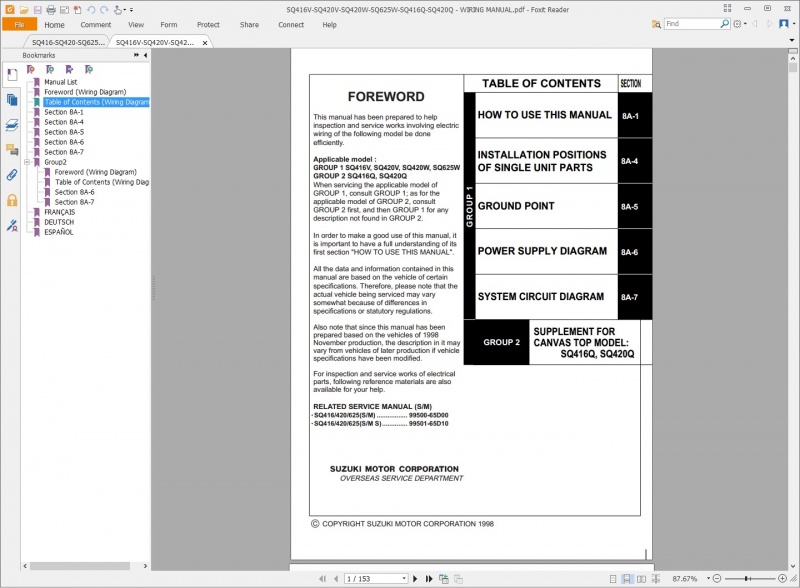Go to the previous page arrow
The image size is (800, 588).
click(336, 579)
